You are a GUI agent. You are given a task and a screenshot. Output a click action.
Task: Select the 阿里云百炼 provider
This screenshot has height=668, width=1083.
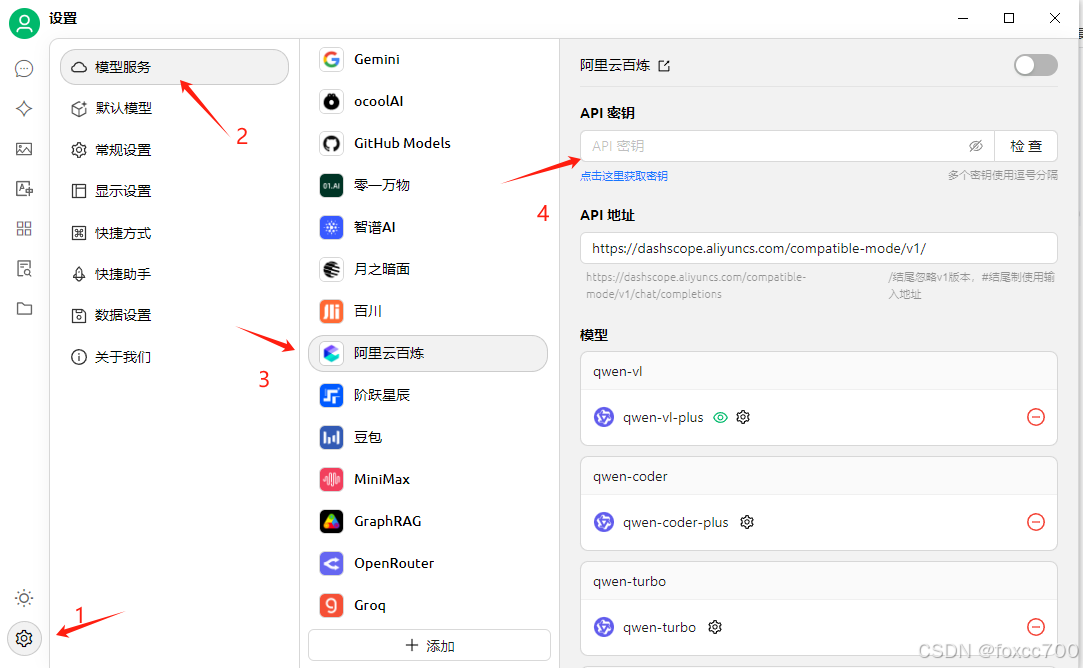coord(428,354)
